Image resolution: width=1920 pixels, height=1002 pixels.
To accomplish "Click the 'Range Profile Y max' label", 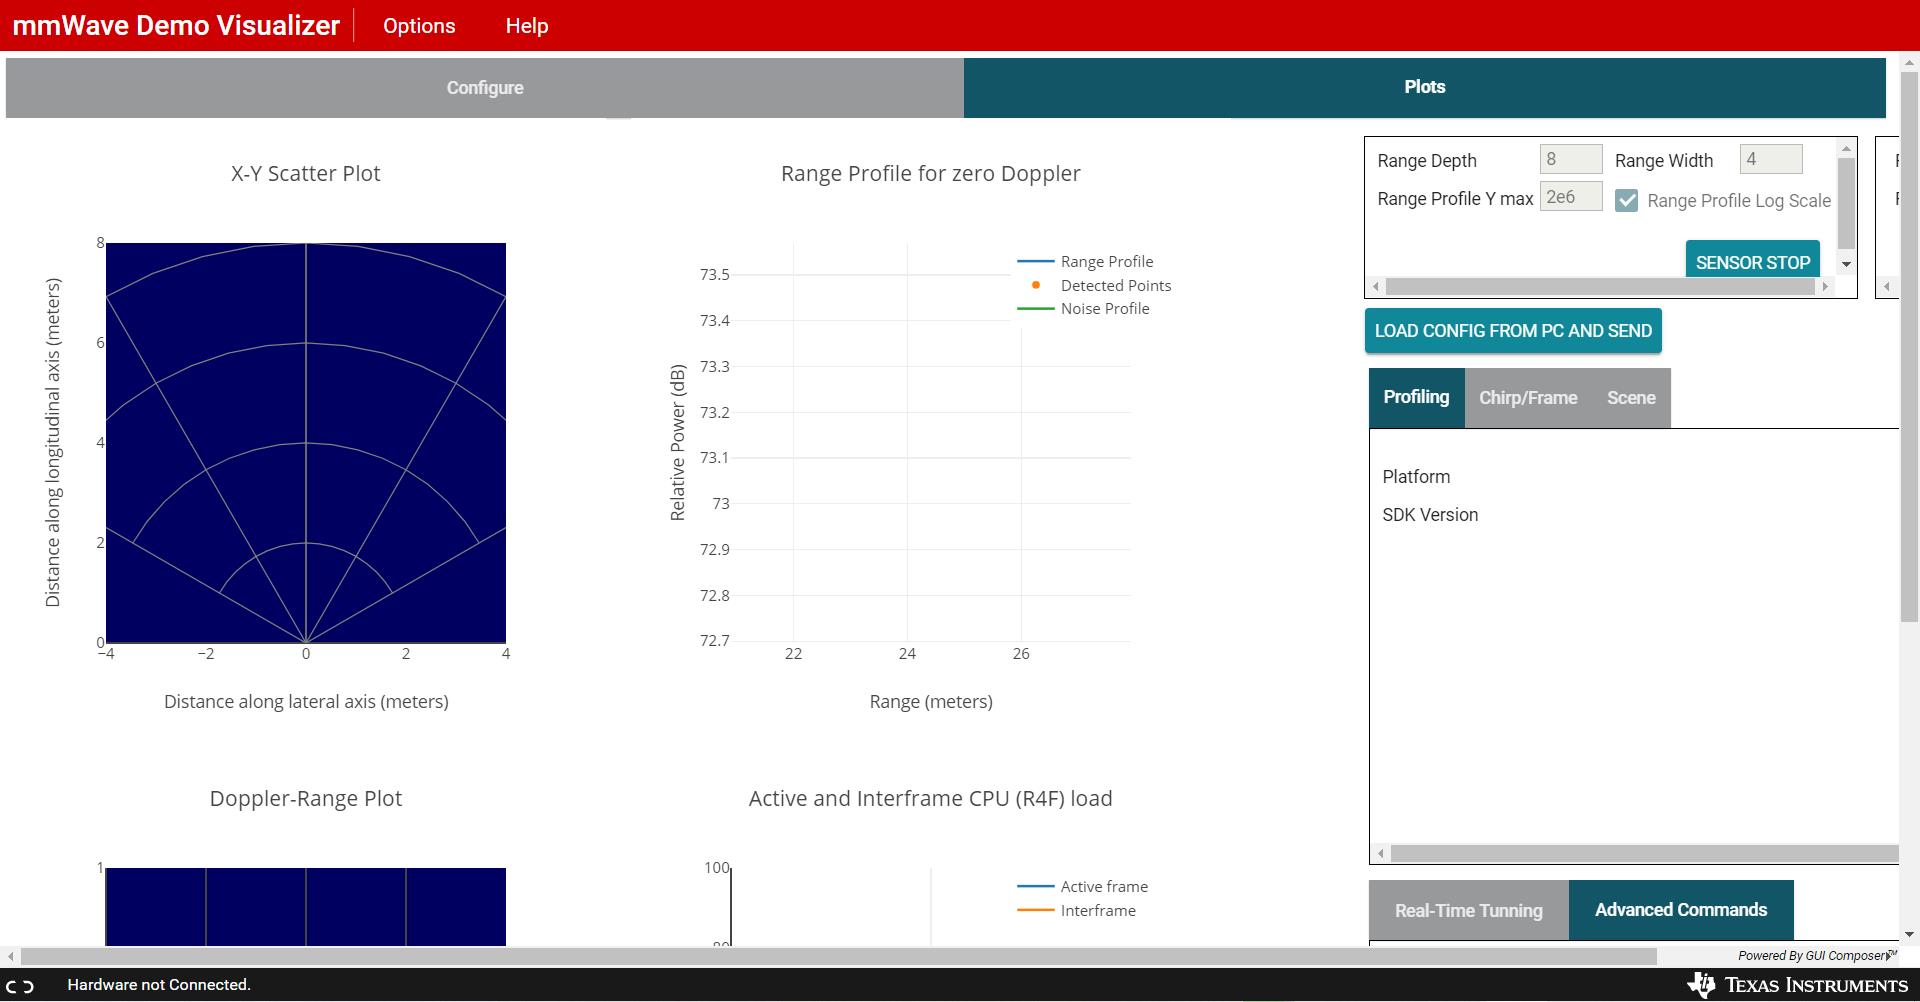I will 1455,199.
